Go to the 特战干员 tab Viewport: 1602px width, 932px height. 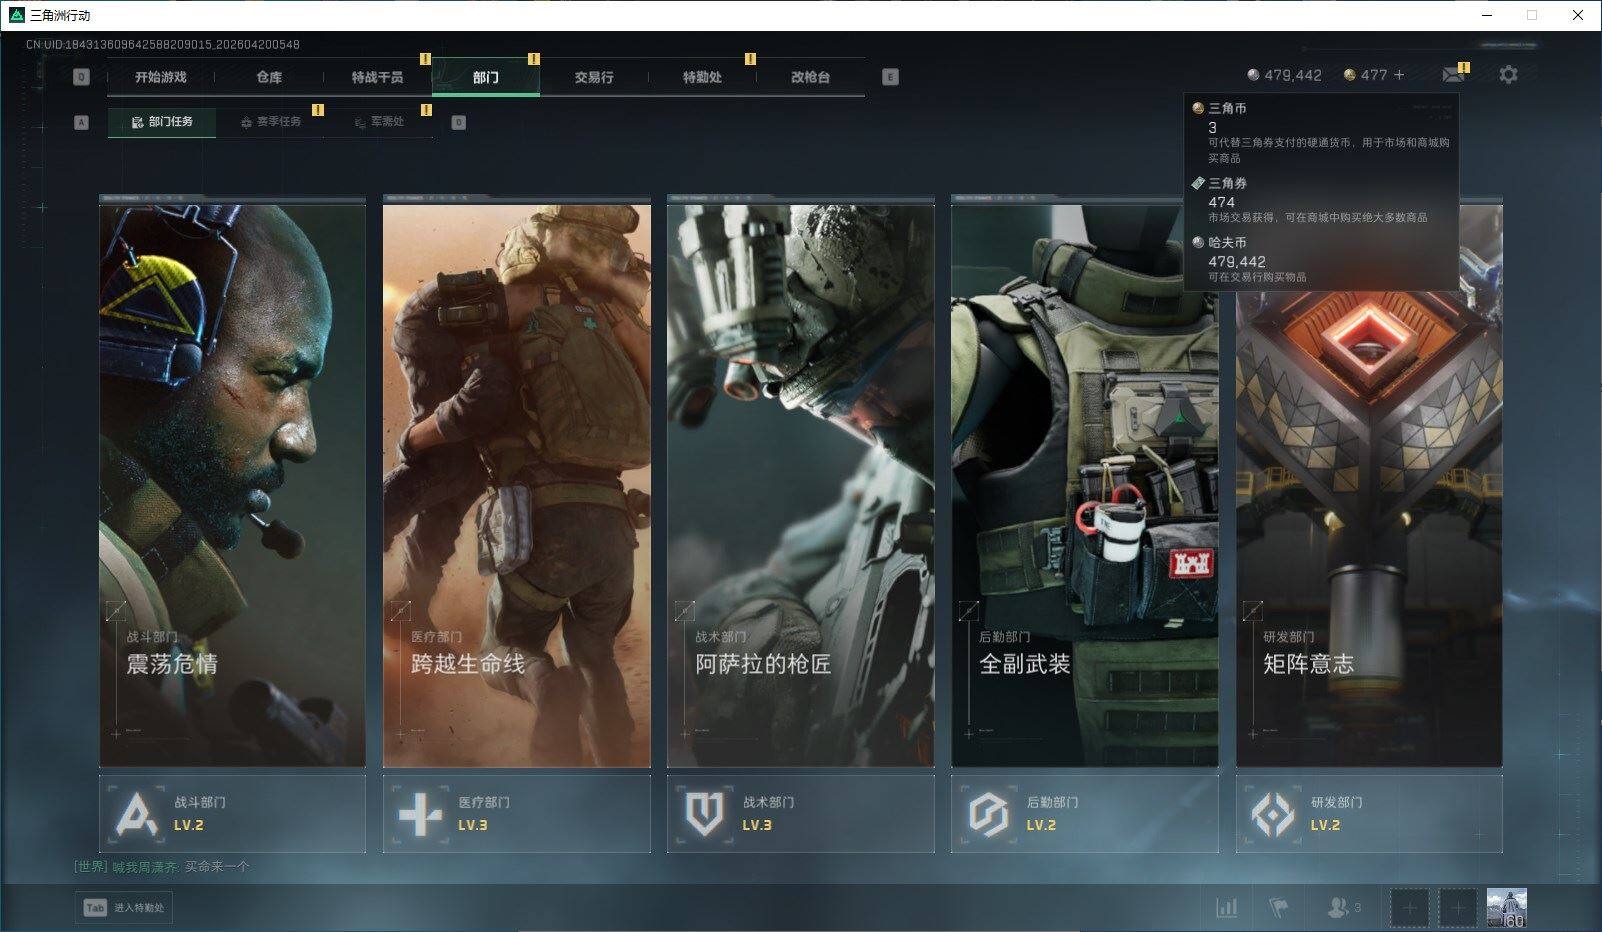[x=377, y=77]
